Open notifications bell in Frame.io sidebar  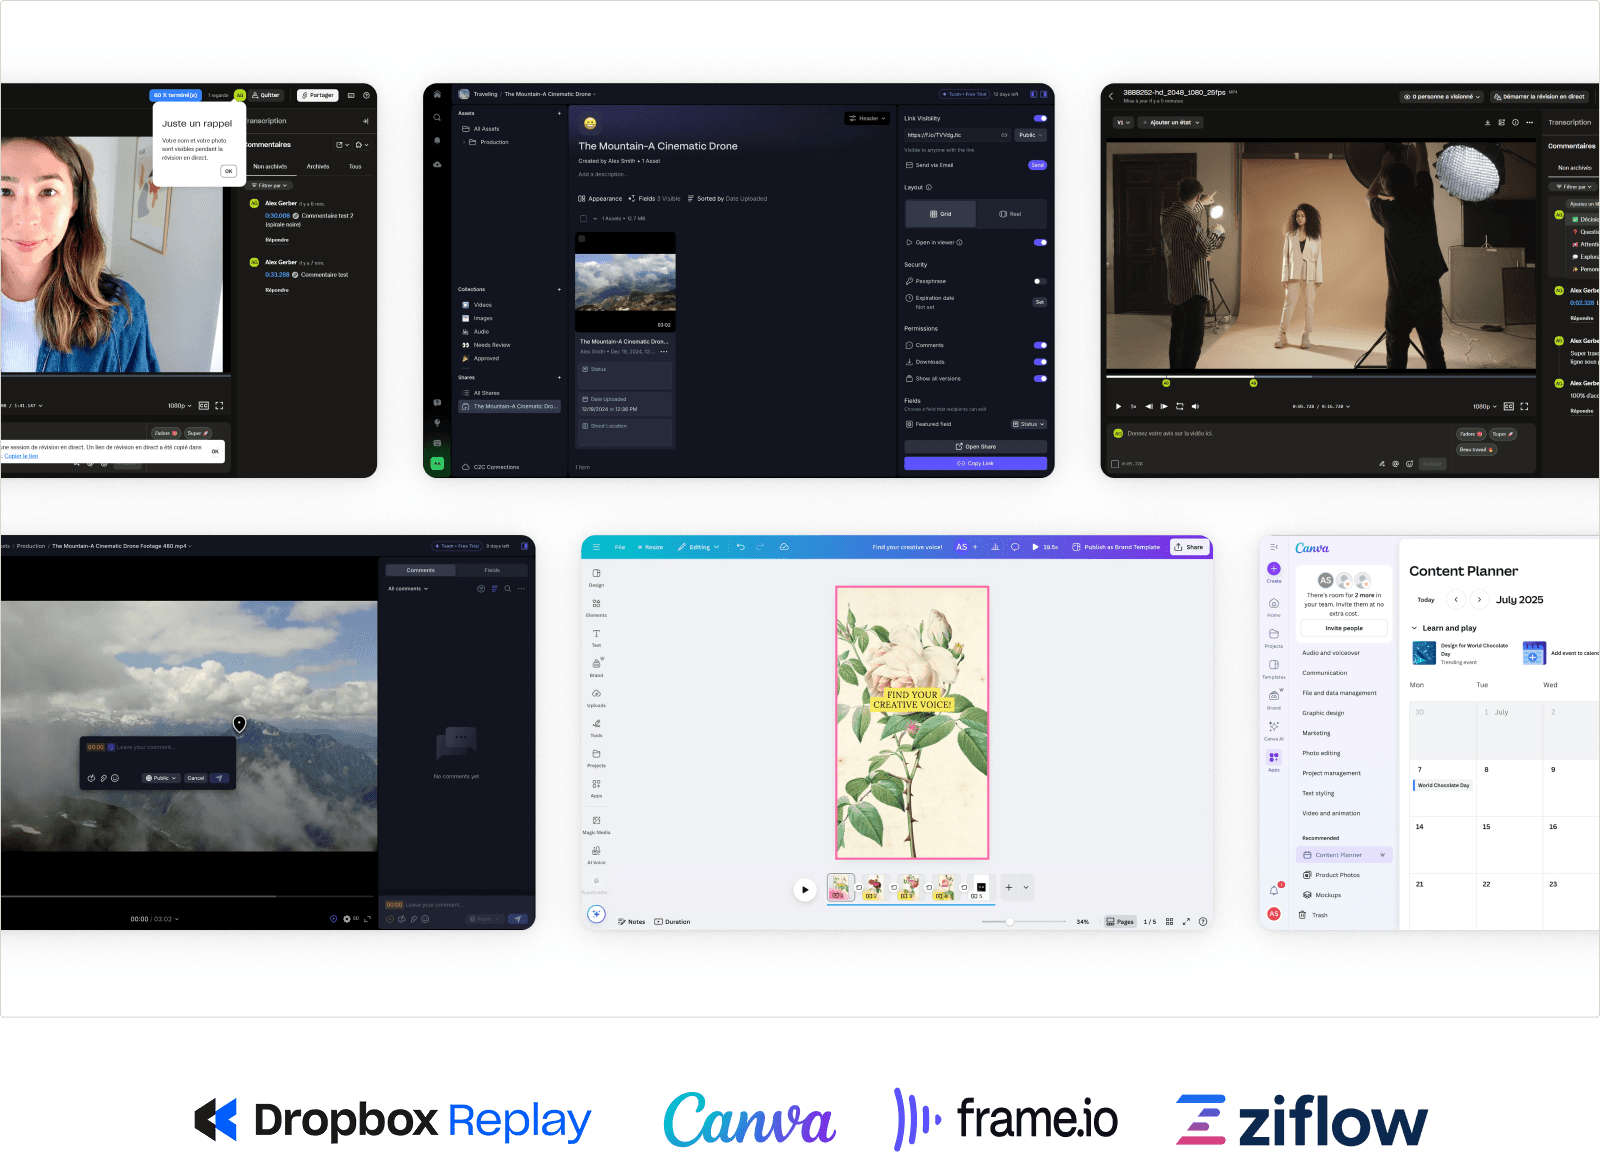pos(437,140)
